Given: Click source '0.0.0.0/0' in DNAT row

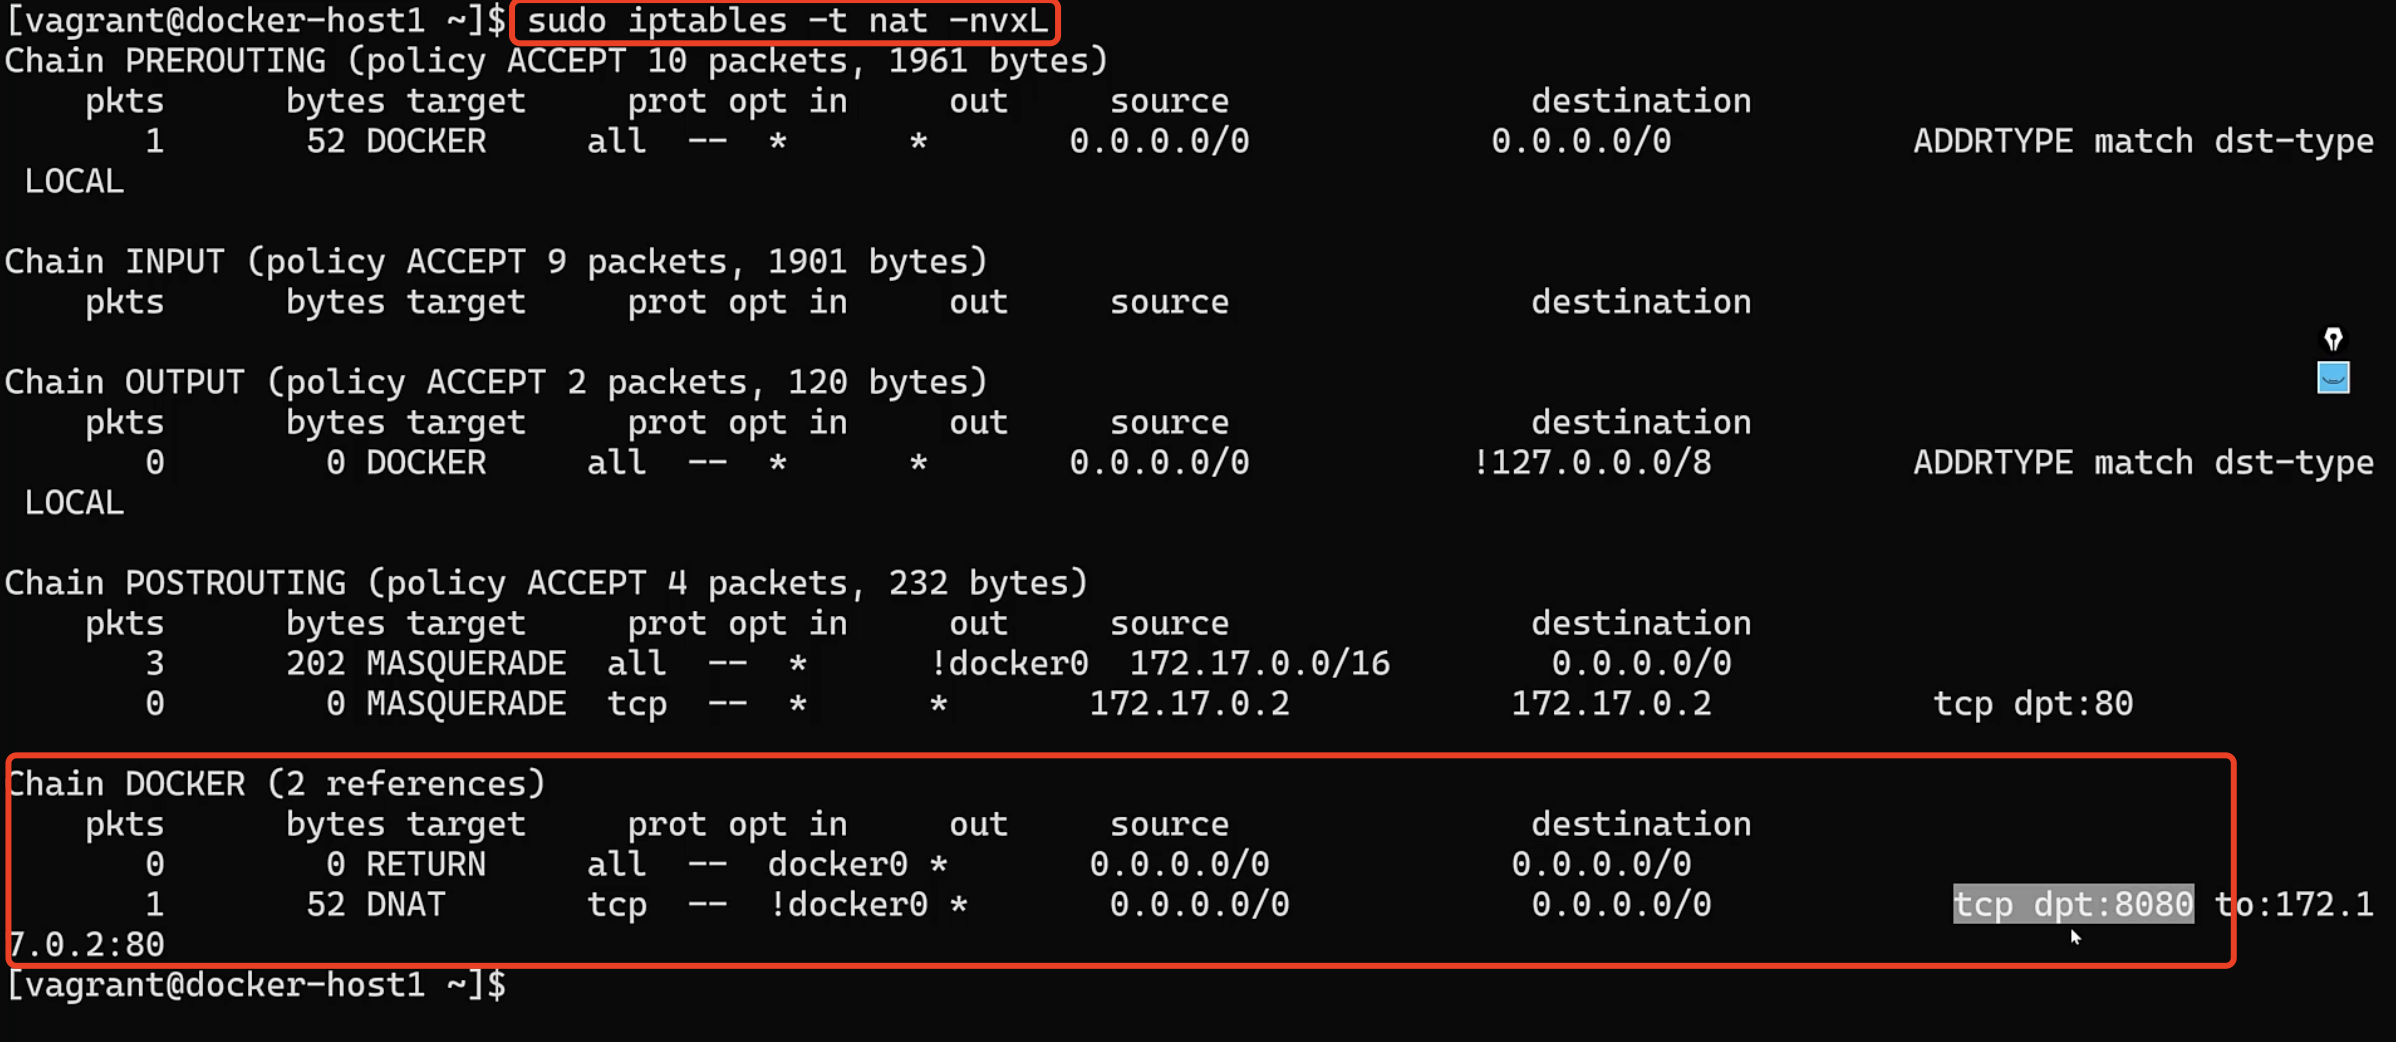Looking at the screenshot, I should coord(1200,905).
